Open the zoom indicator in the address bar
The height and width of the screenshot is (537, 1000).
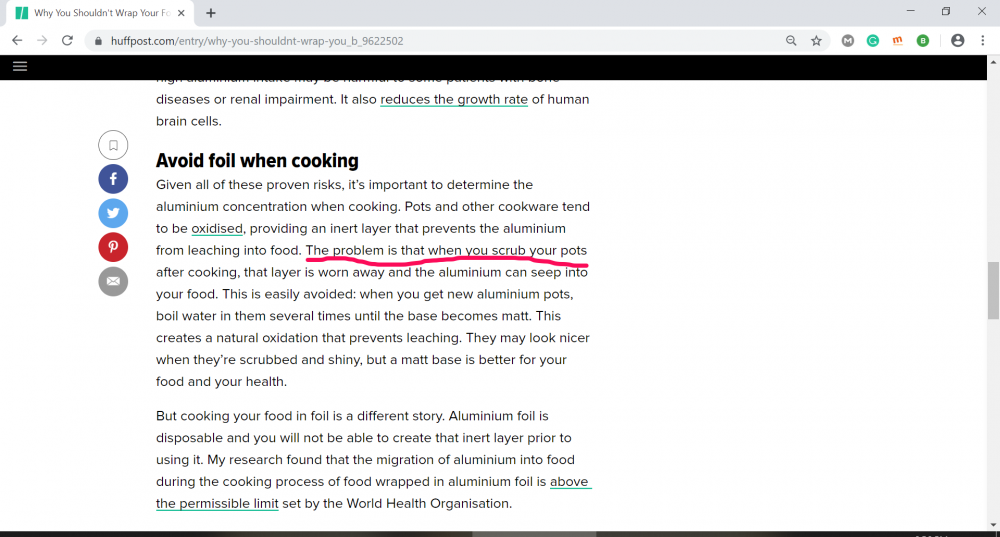791,41
